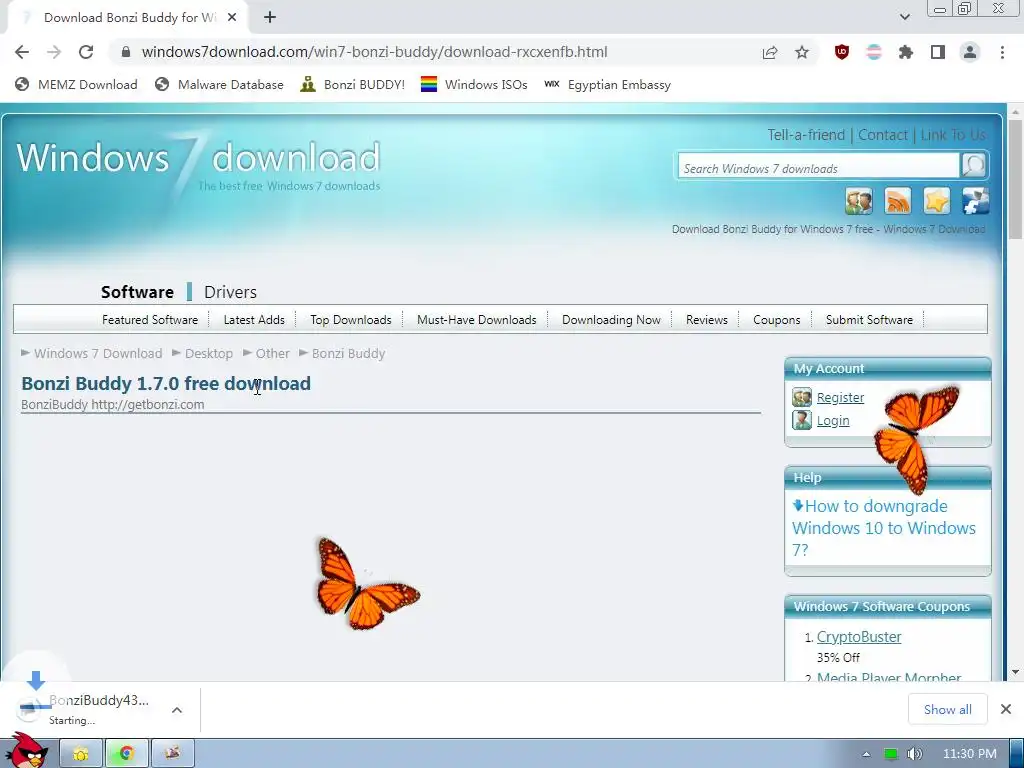Click the blue share icon in header
This screenshot has width=1024, height=768.
click(x=976, y=201)
